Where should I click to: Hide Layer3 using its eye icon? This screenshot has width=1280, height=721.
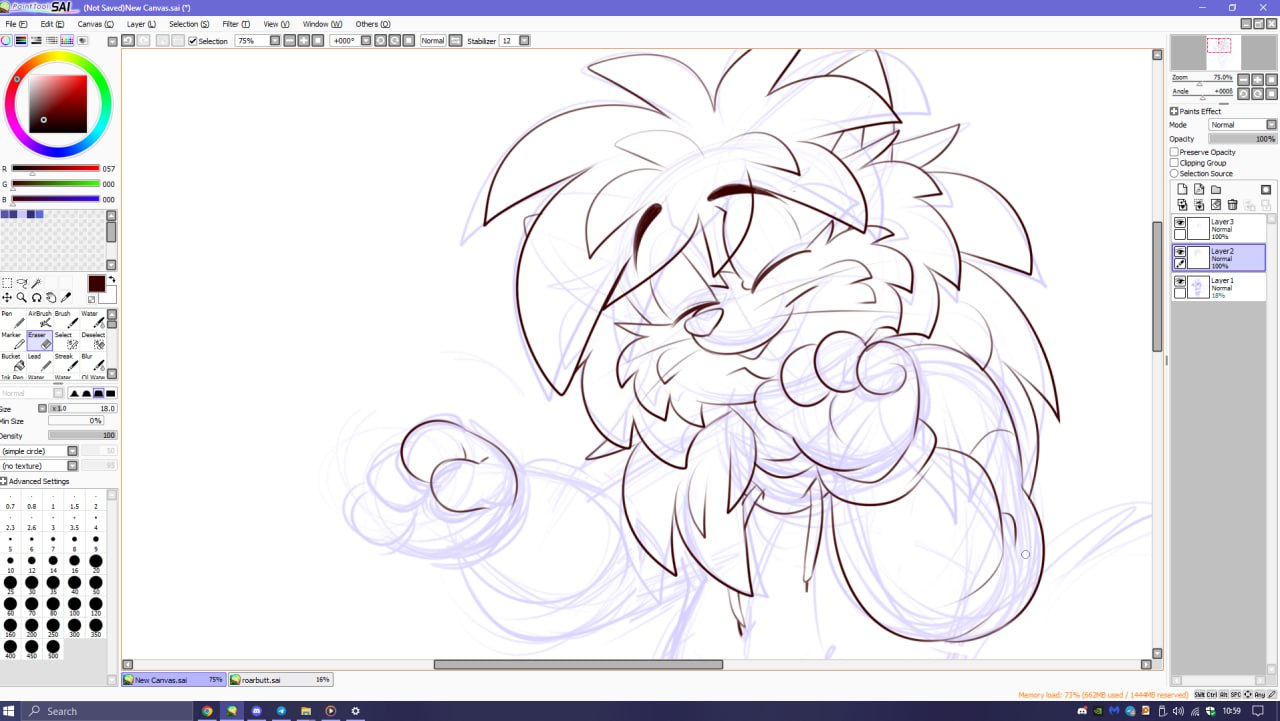pos(1180,223)
